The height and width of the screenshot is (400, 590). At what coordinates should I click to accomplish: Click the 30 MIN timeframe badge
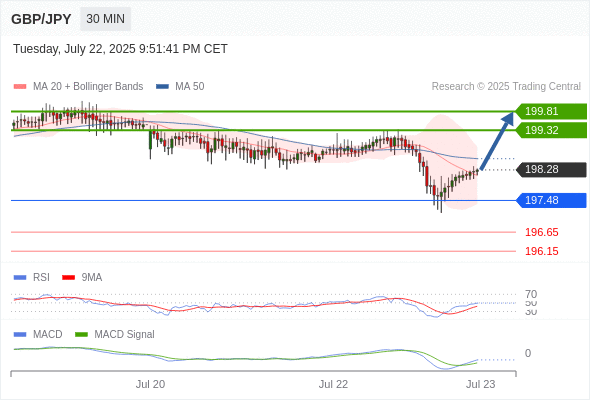pyautogui.click(x=105, y=19)
